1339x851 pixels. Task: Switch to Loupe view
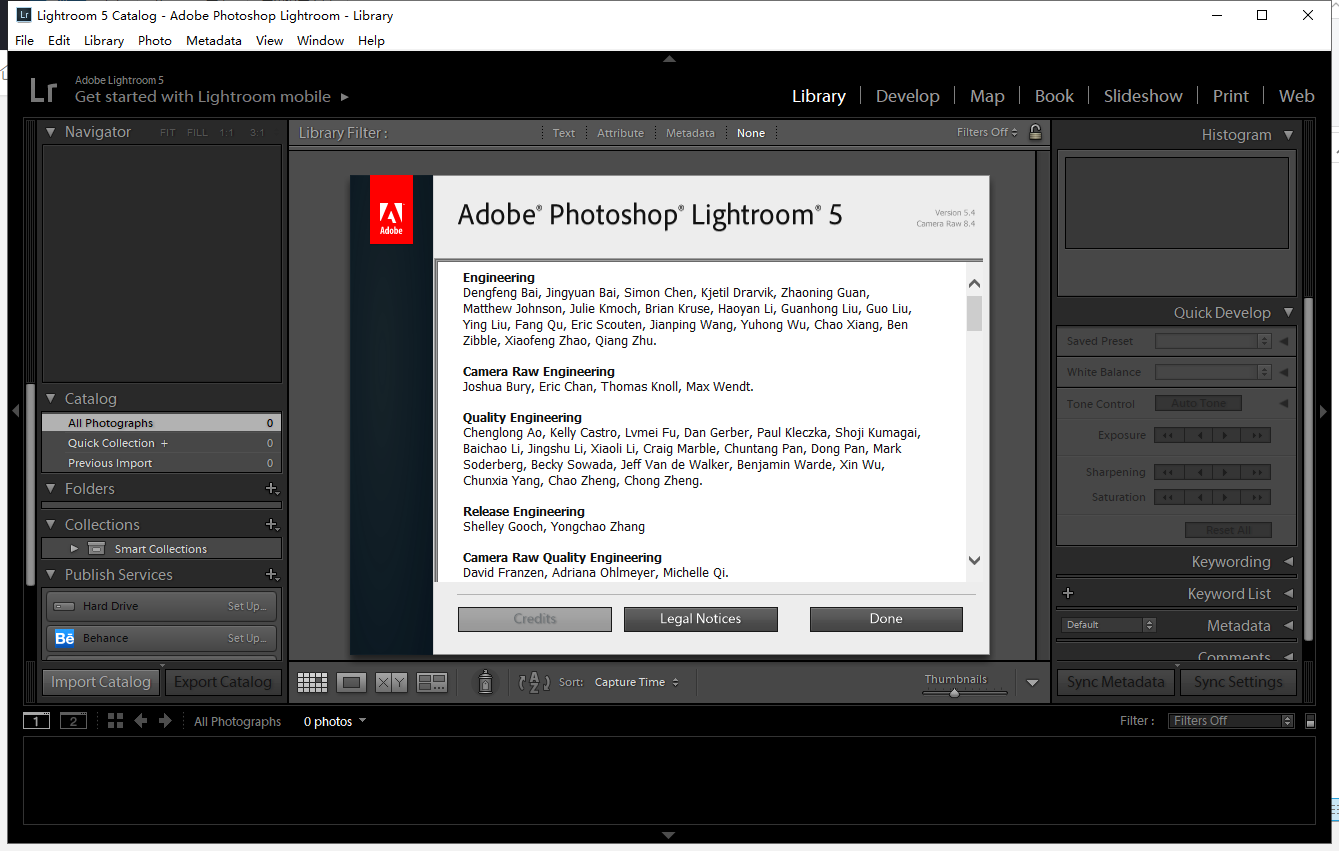pos(351,682)
